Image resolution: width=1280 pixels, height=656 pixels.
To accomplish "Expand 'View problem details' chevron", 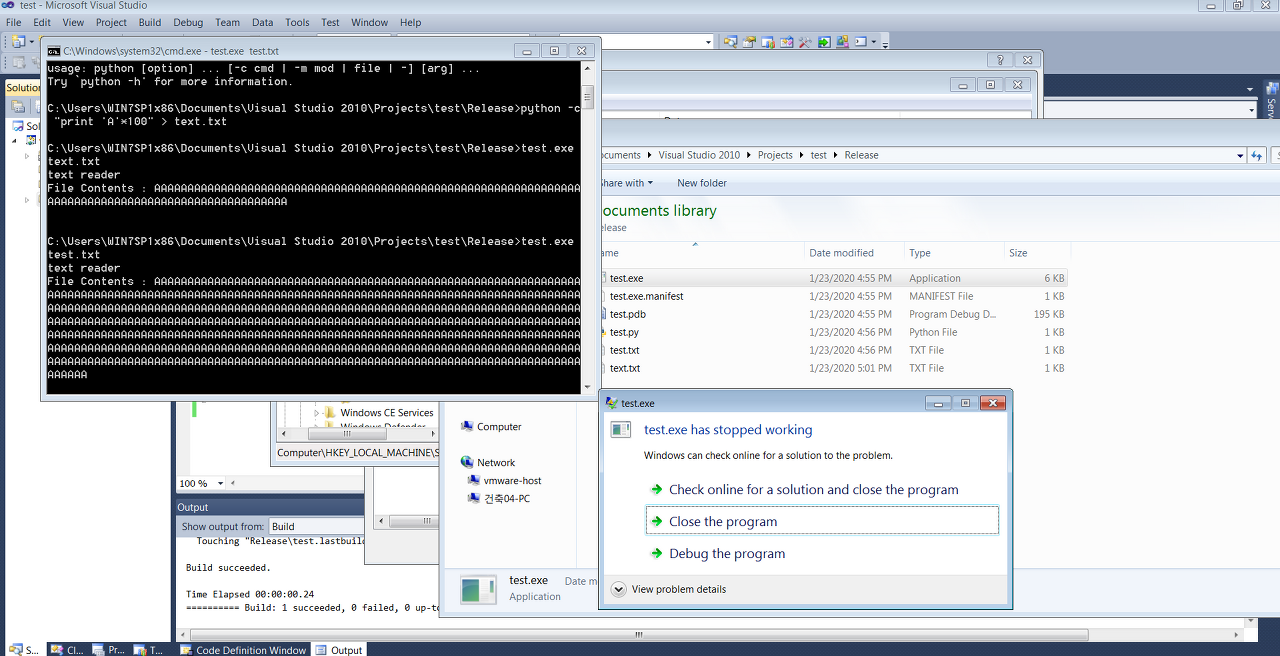I will (618, 589).
